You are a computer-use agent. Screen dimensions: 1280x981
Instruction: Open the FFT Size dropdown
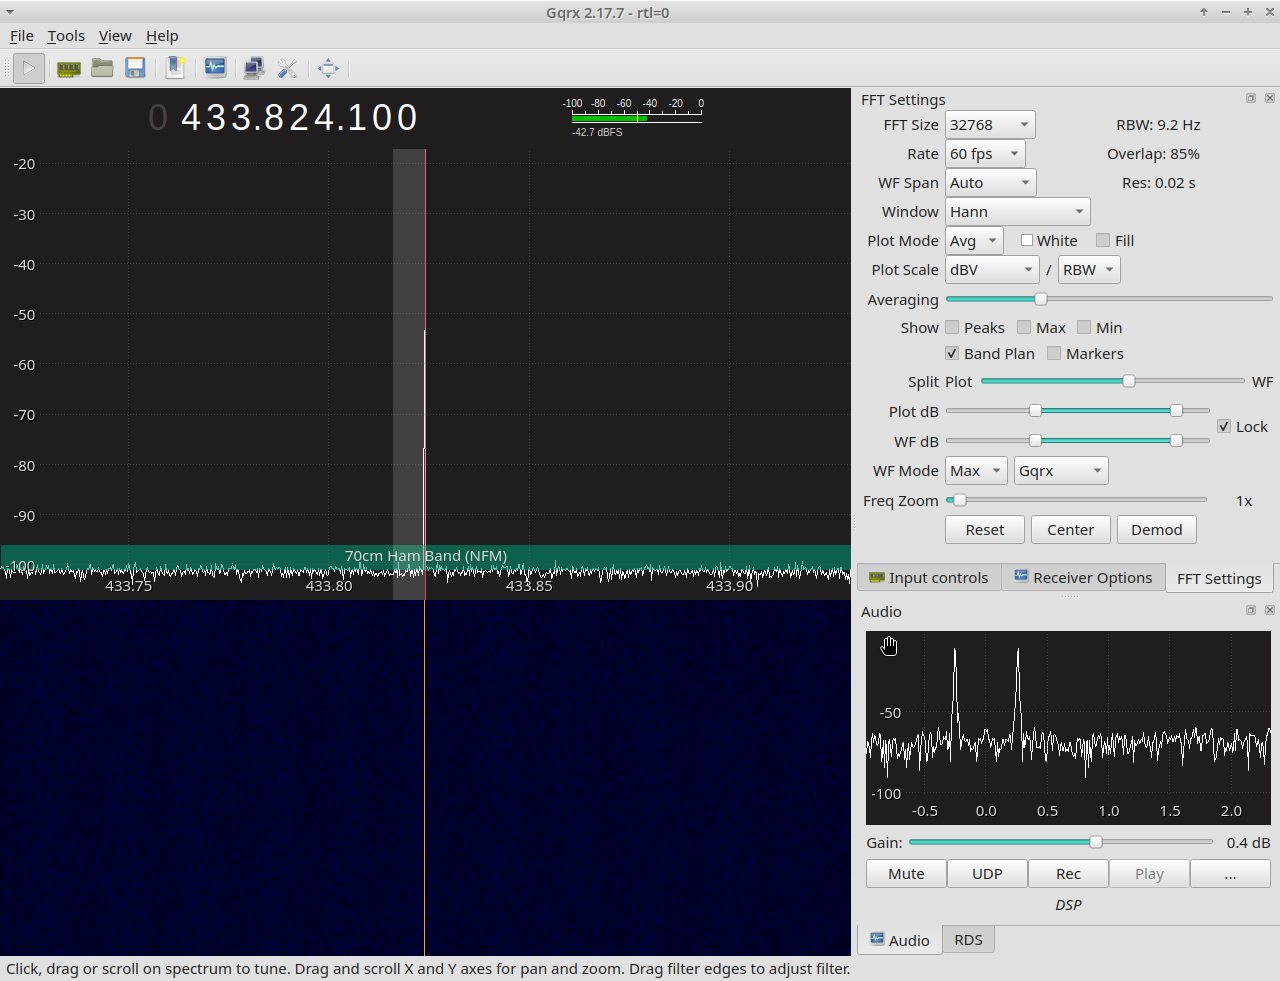tap(990, 125)
